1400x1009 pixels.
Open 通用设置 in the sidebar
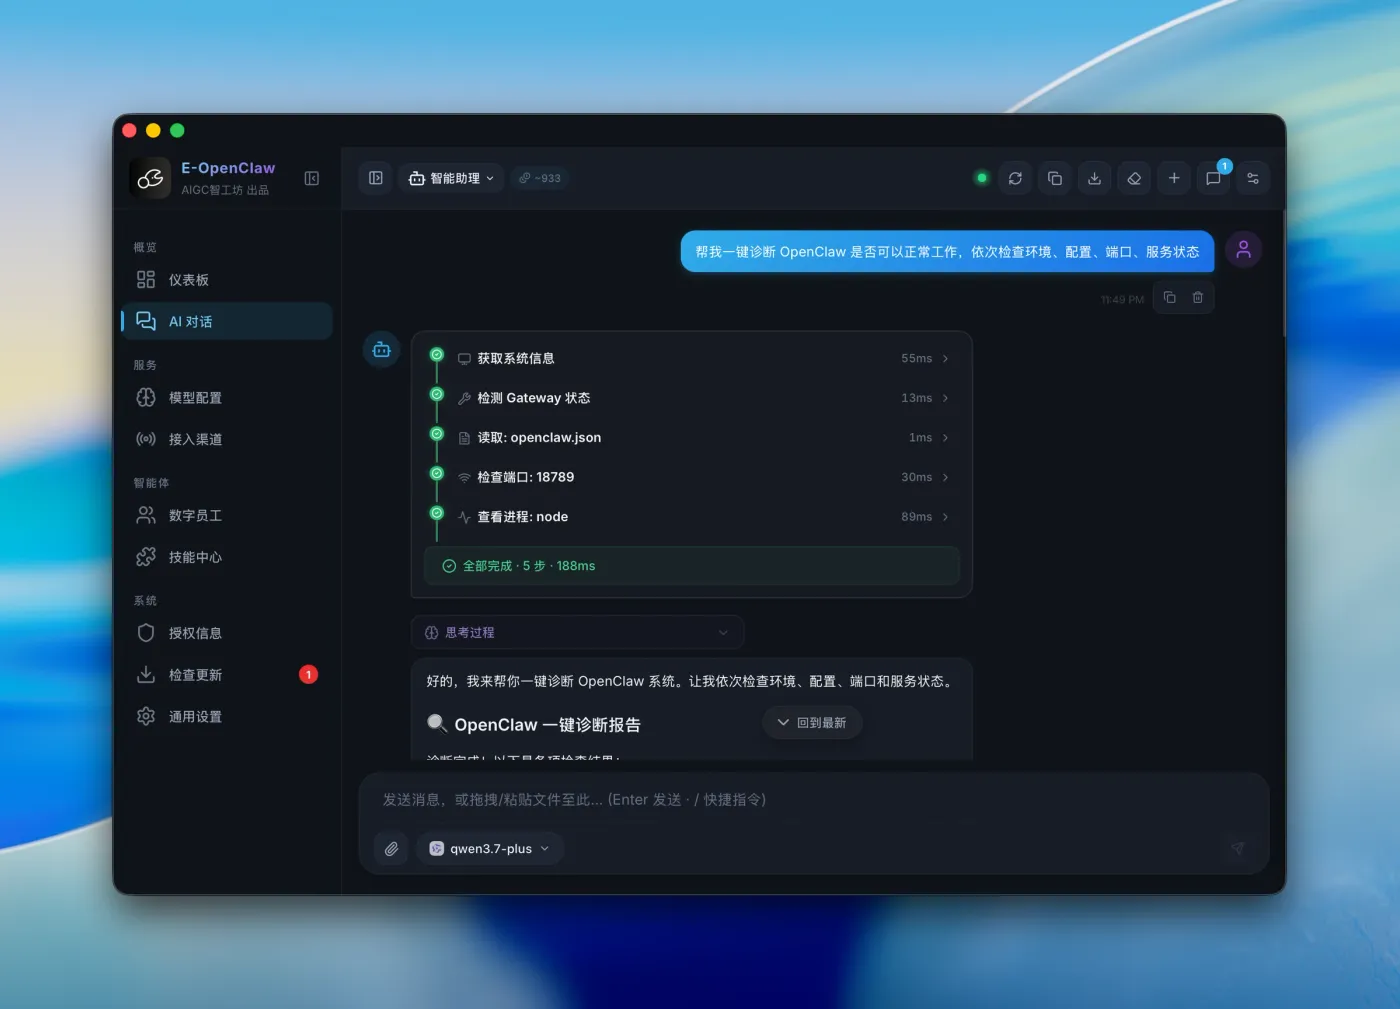tap(227, 716)
